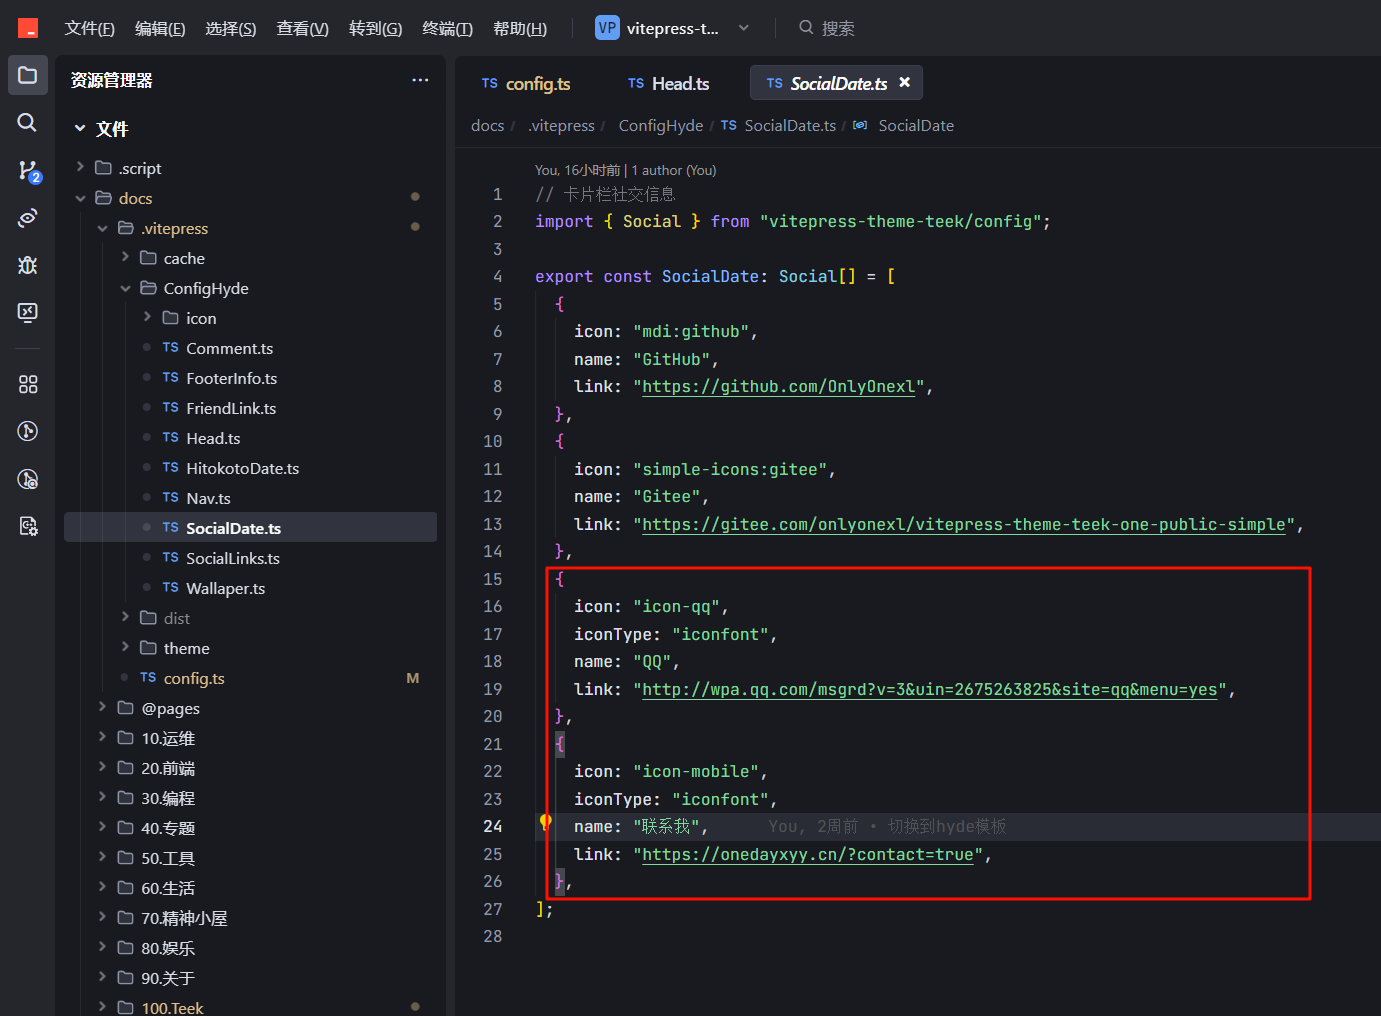
Task: Click the git blame author codelens text
Action: (x=626, y=170)
